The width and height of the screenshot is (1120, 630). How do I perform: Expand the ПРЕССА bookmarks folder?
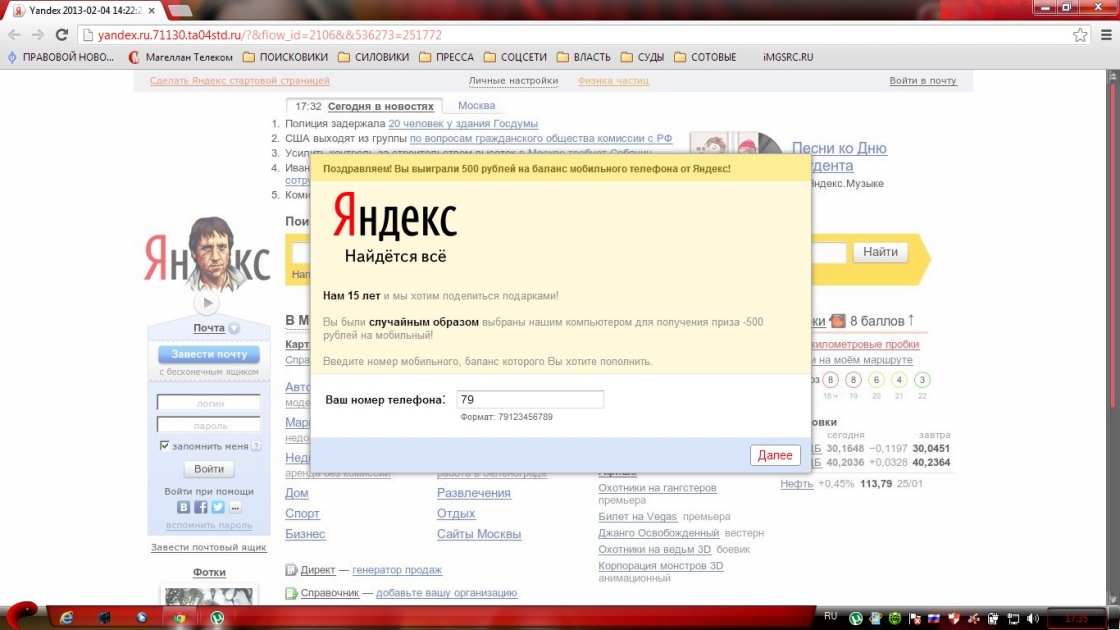click(446, 57)
